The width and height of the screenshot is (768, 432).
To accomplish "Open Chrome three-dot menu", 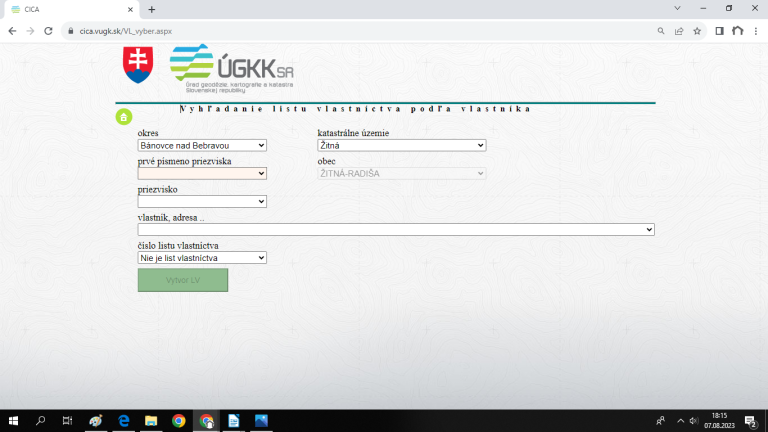I will 756,31.
